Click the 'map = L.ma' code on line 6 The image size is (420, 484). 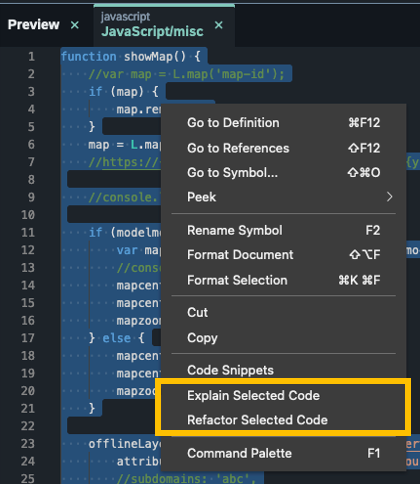[125, 145]
